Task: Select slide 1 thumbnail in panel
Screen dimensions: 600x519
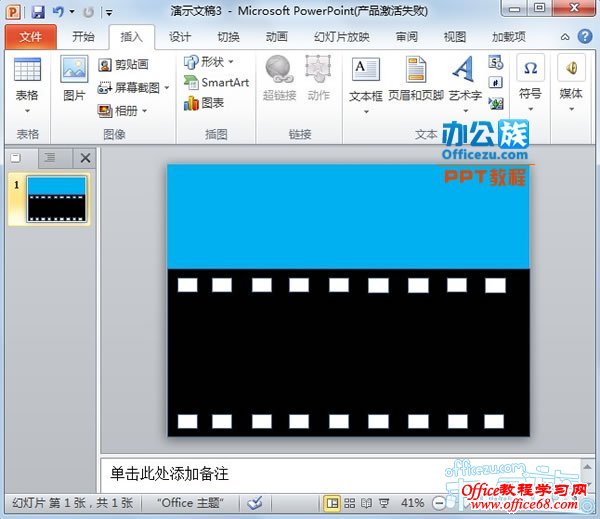Action: coord(56,198)
